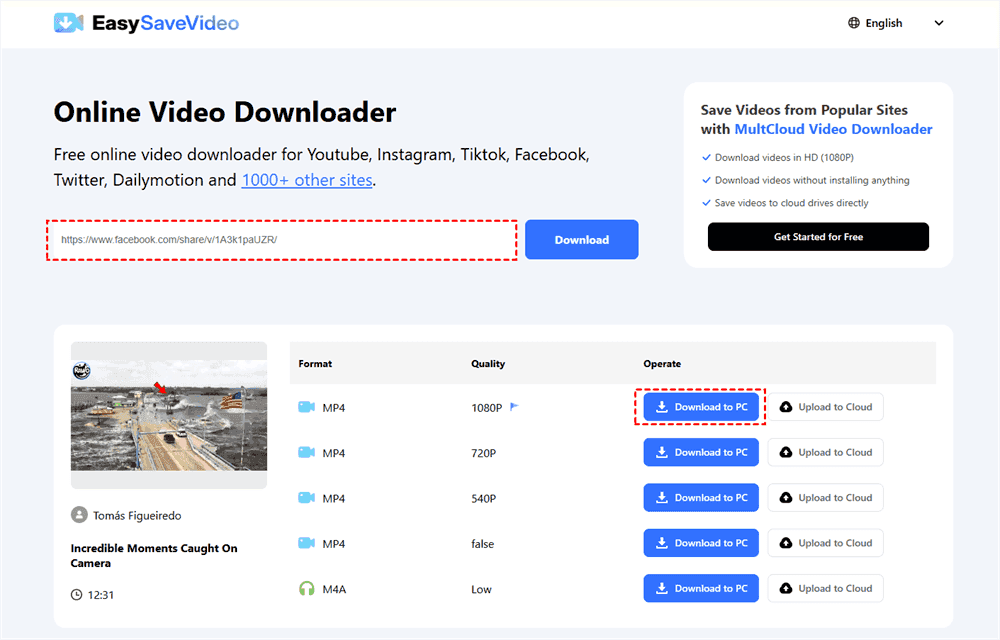Viewport: 1000px width, 640px height.
Task: Upload the 'false' quality MP4 to Cloud
Action: click(x=825, y=542)
